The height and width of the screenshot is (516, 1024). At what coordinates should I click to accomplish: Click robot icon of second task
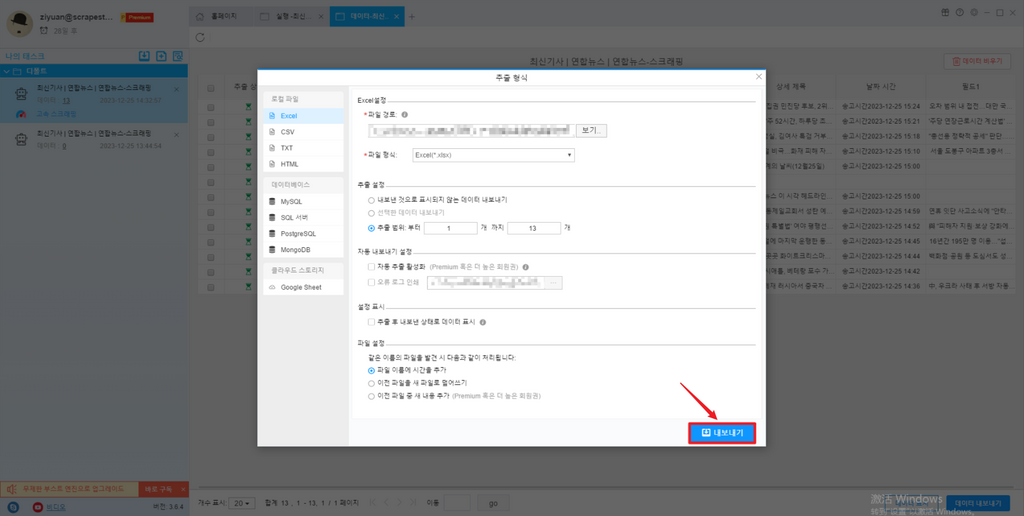tap(21, 140)
